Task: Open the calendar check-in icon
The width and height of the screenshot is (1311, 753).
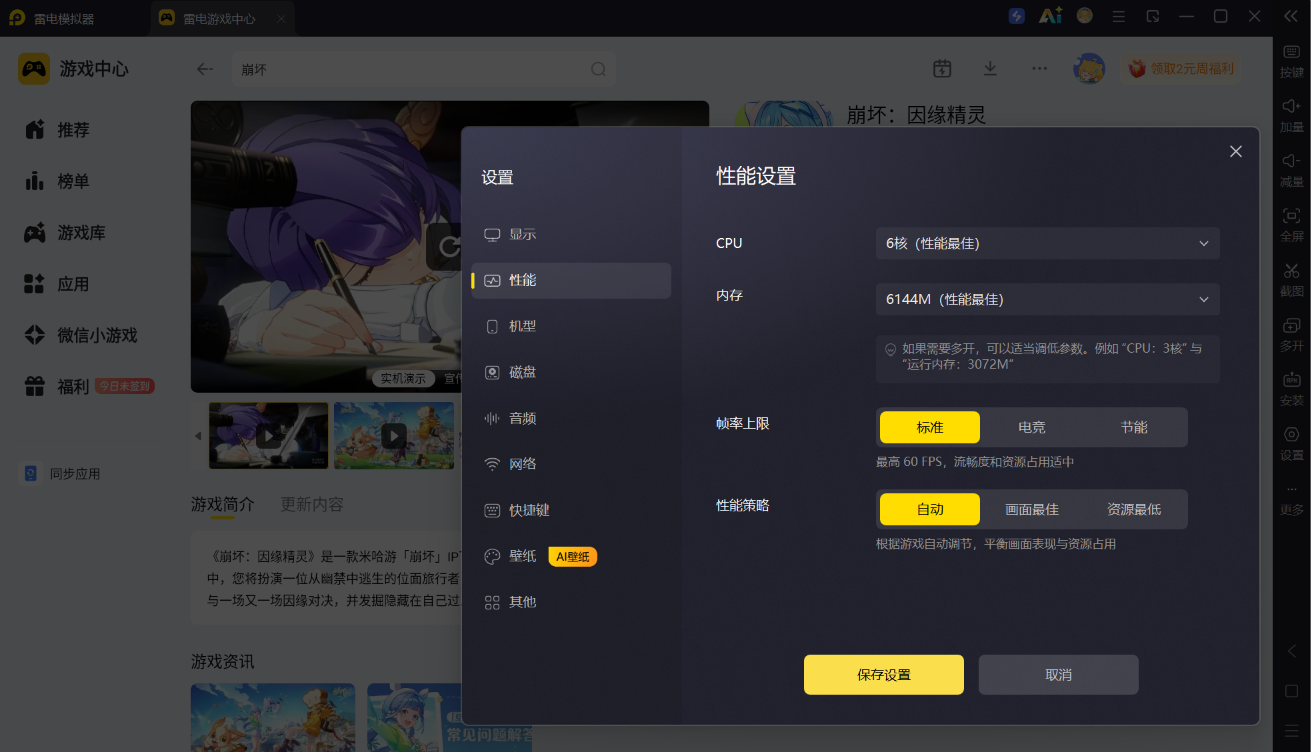Action: tap(942, 68)
